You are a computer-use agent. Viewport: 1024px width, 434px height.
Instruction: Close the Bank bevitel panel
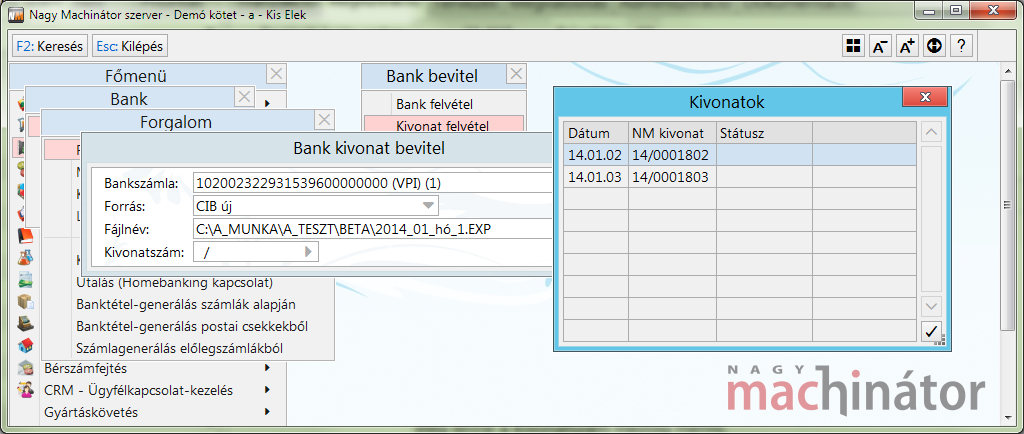click(x=516, y=74)
